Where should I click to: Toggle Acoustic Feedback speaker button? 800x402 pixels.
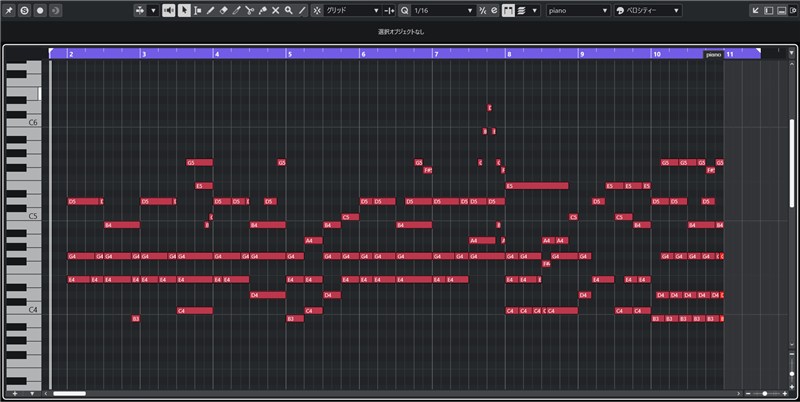[168, 10]
